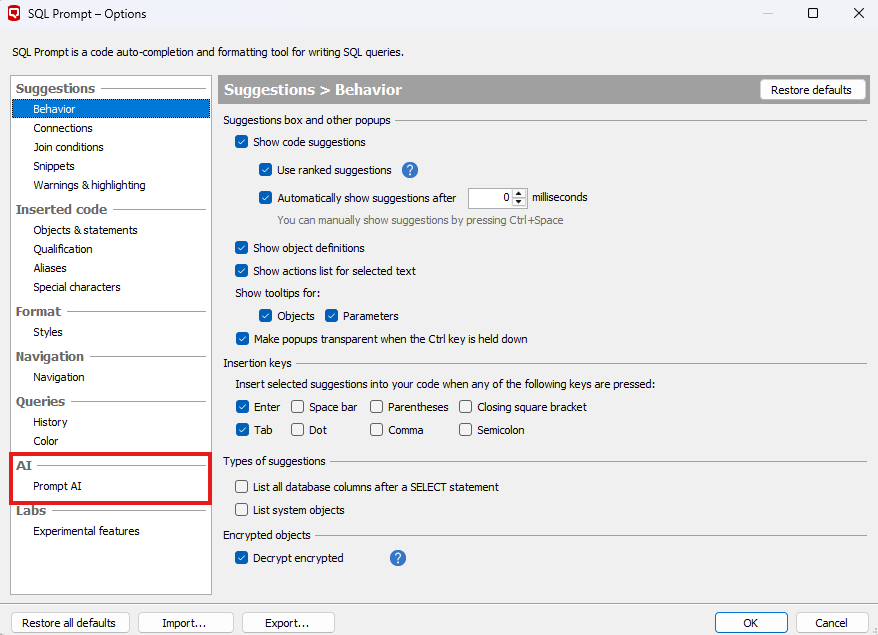Image resolution: width=878 pixels, height=635 pixels.
Task: Toggle Show actions list for selected text
Action: [x=241, y=270]
